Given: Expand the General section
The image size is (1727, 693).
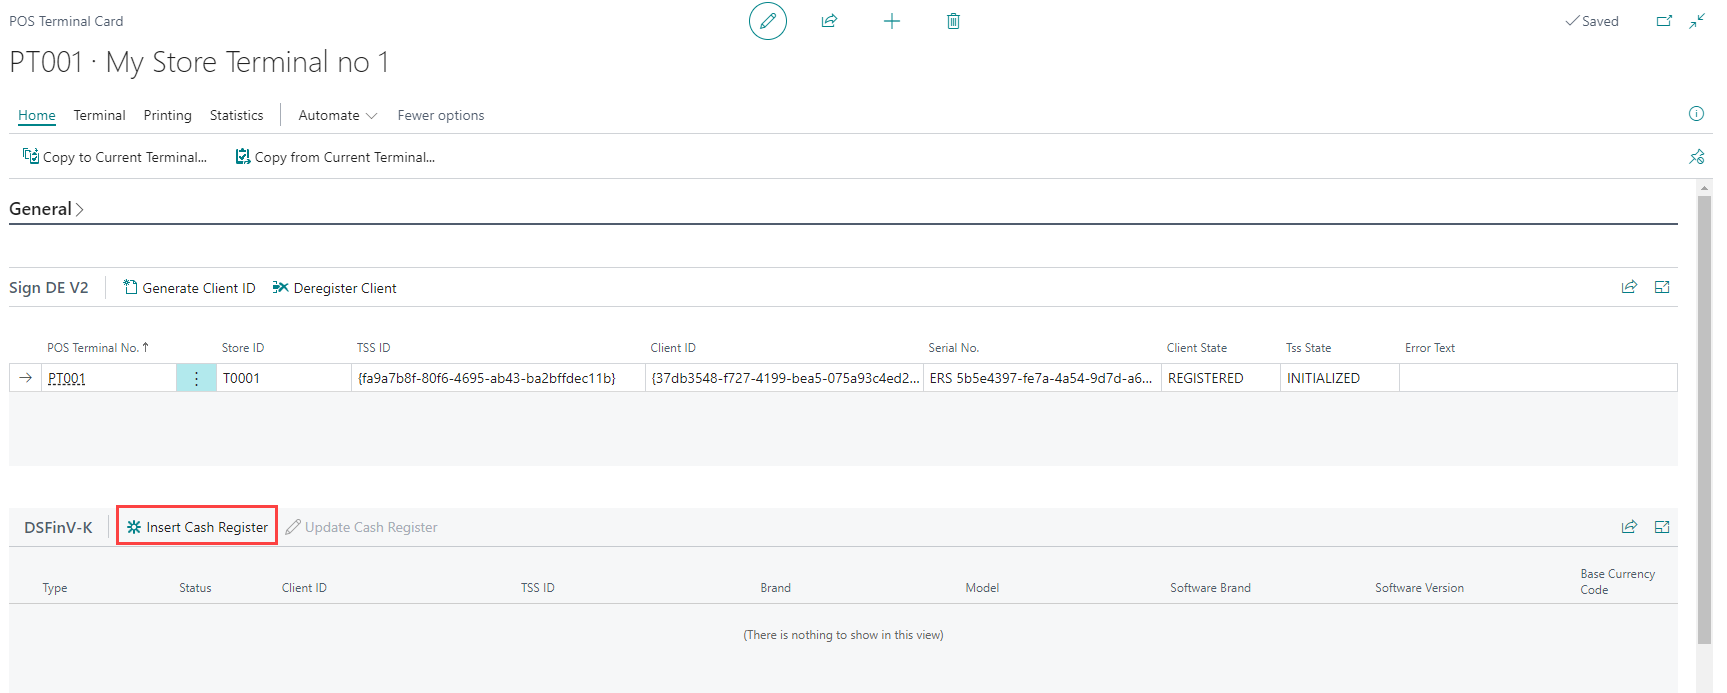Looking at the screenshot, I should [x=46, y=209].
